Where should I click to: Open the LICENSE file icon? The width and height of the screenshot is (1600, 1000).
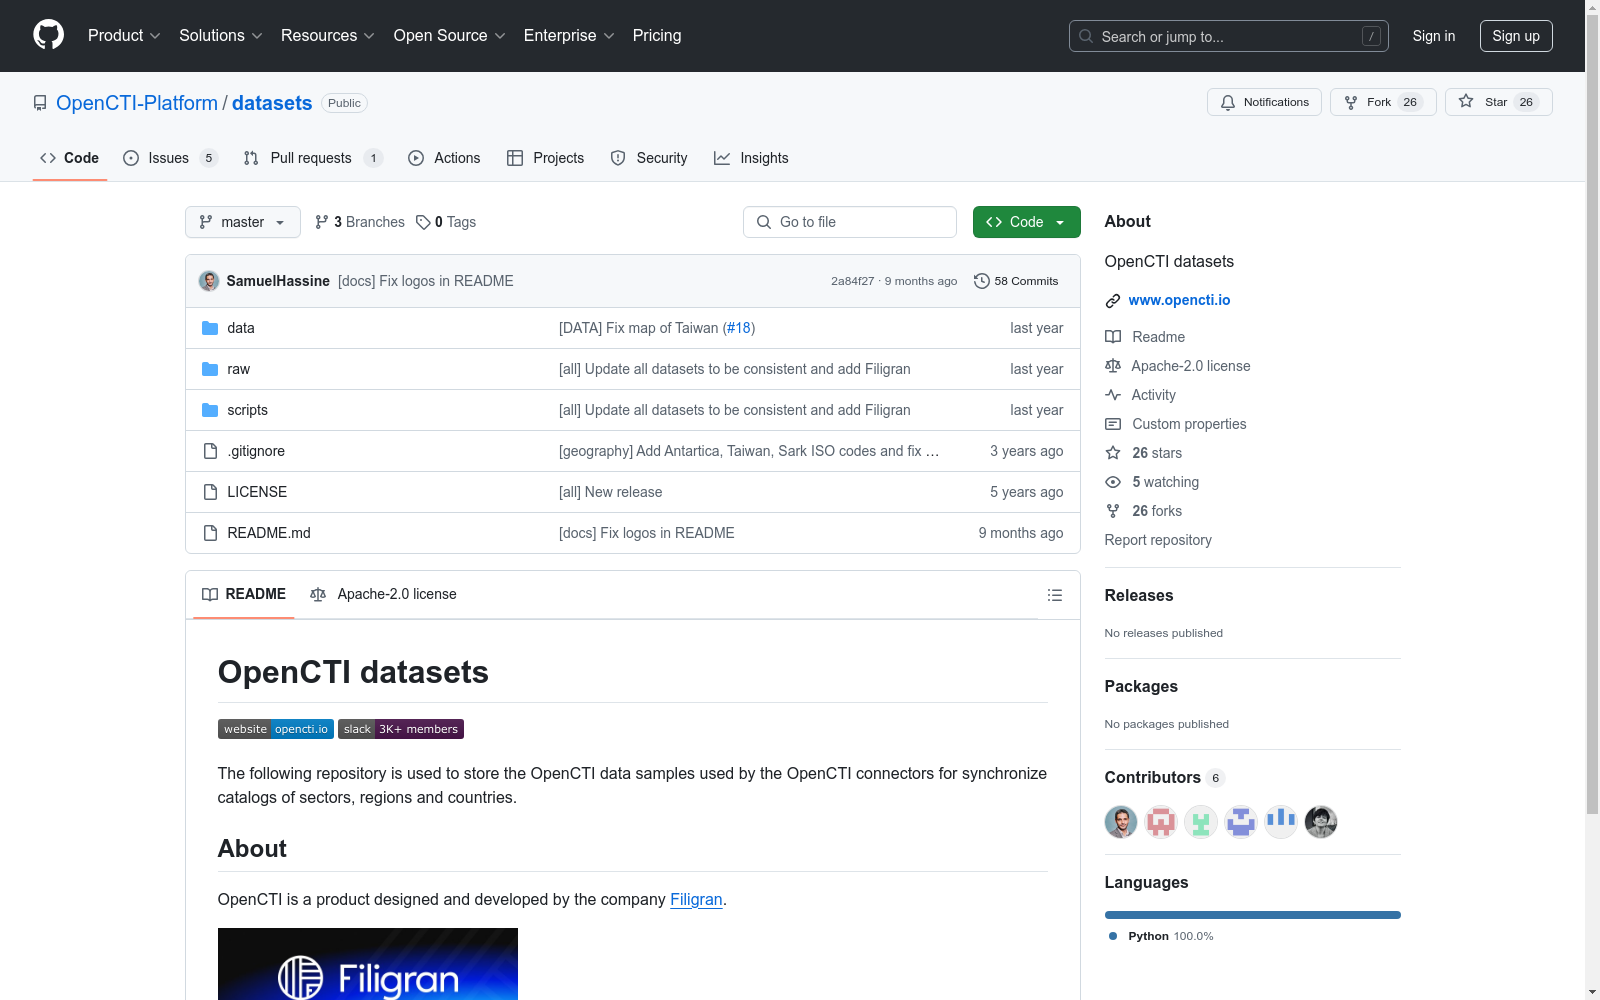tap(210, 492)
